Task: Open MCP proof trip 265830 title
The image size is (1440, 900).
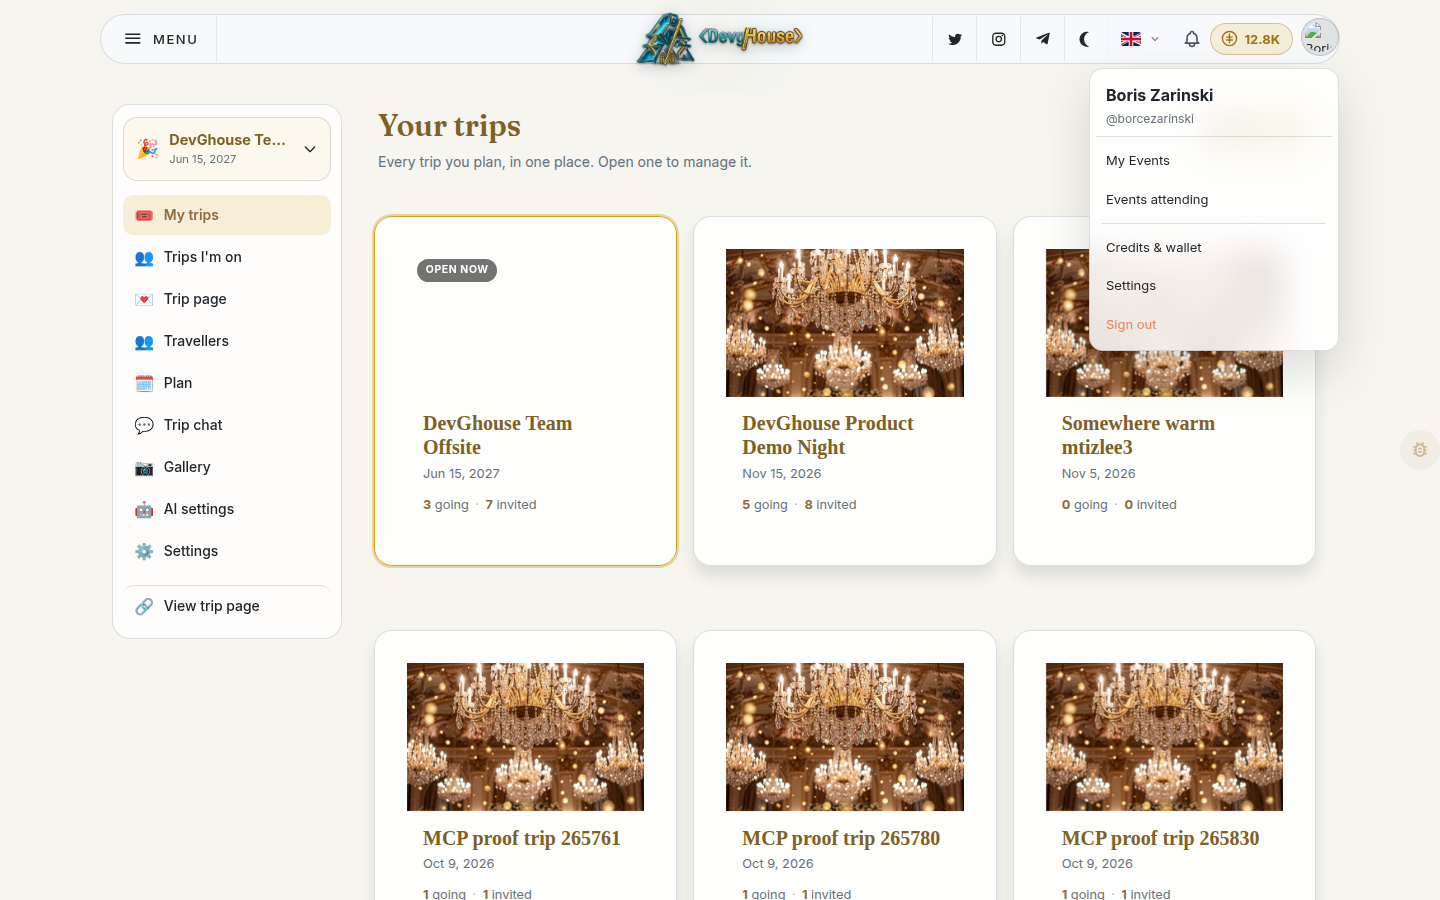Action: [1160, 838]
